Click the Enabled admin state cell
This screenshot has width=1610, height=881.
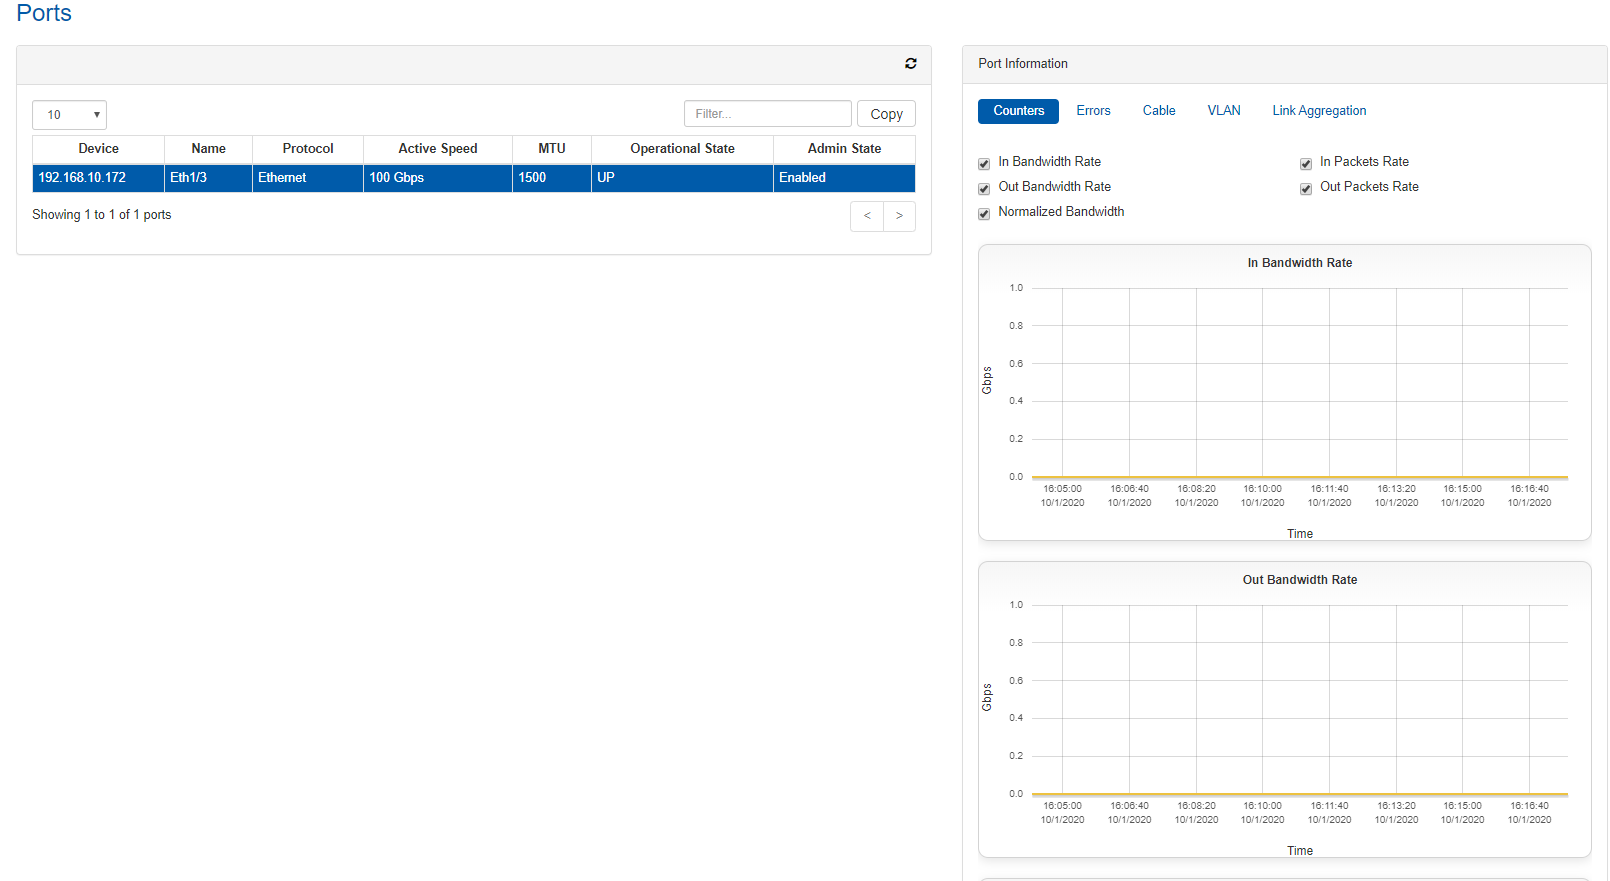(x=844, y=178)
